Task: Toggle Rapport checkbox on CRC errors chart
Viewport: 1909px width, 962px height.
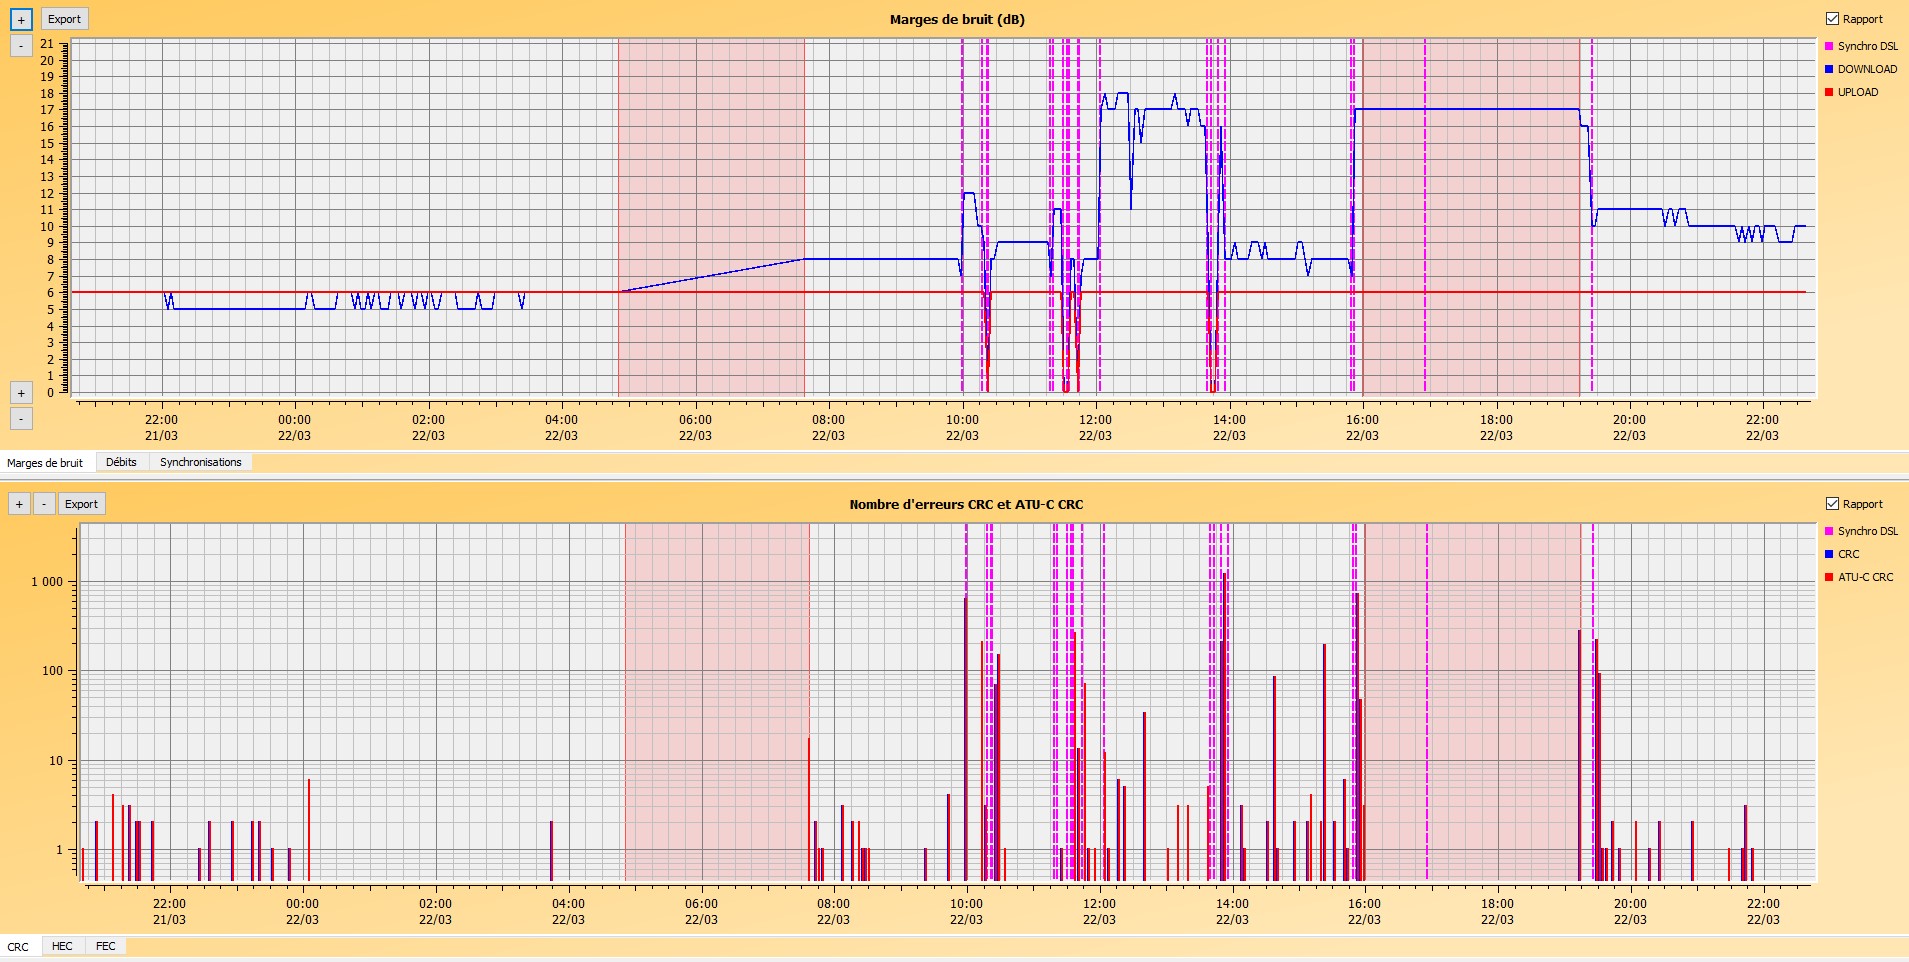Action: click(x=1832, y=504)
